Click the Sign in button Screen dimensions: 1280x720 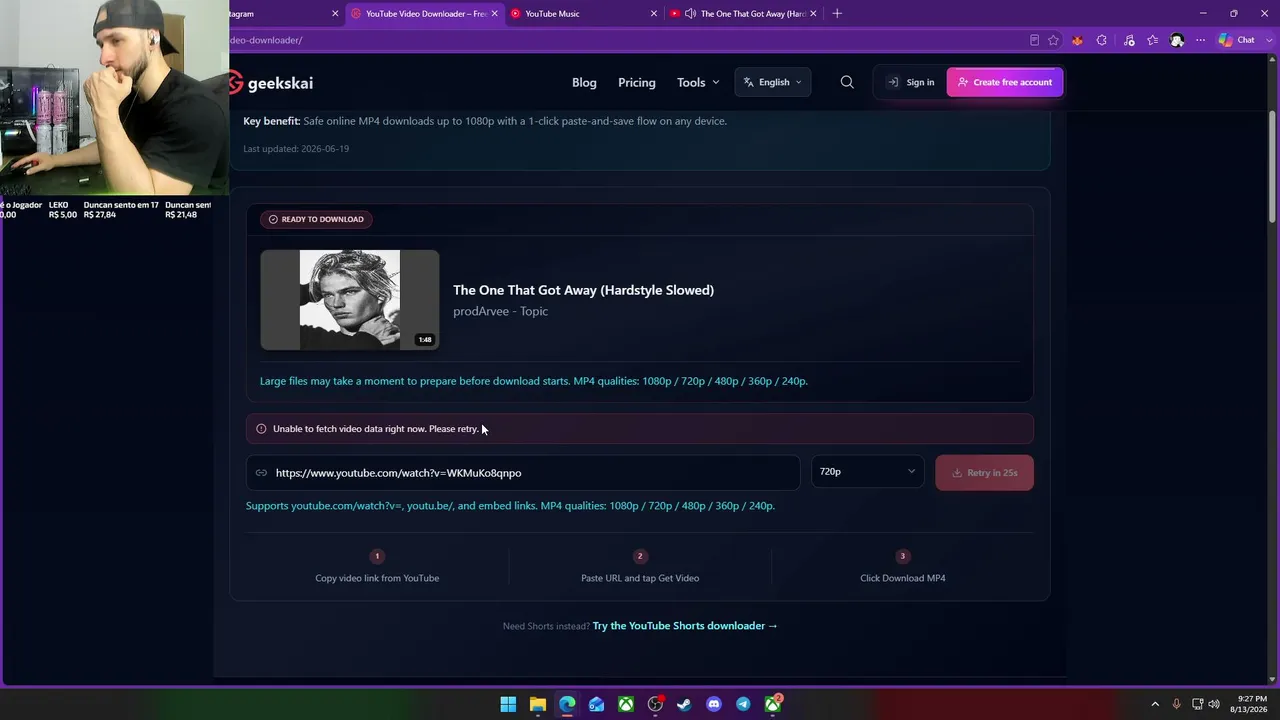[x=911, y=82]
